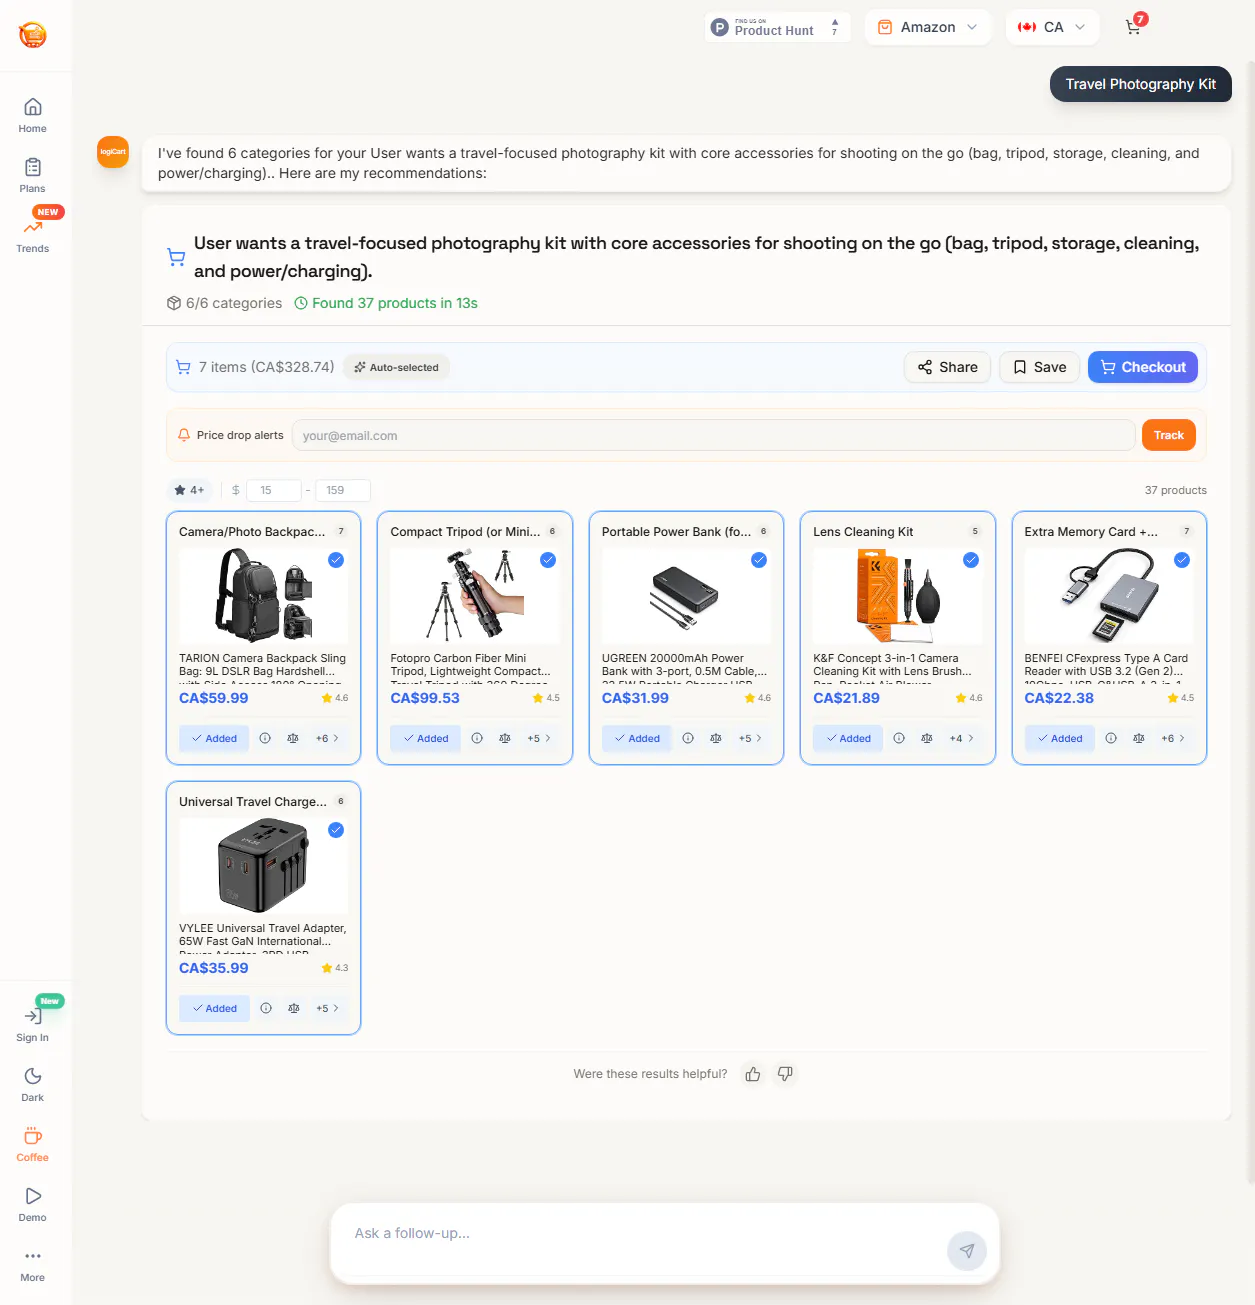Image resolution: width=1255 pixels, height=1305 pixels.
Task: Open info icon for Fotopro Tripod
Action: coord(477,738)
